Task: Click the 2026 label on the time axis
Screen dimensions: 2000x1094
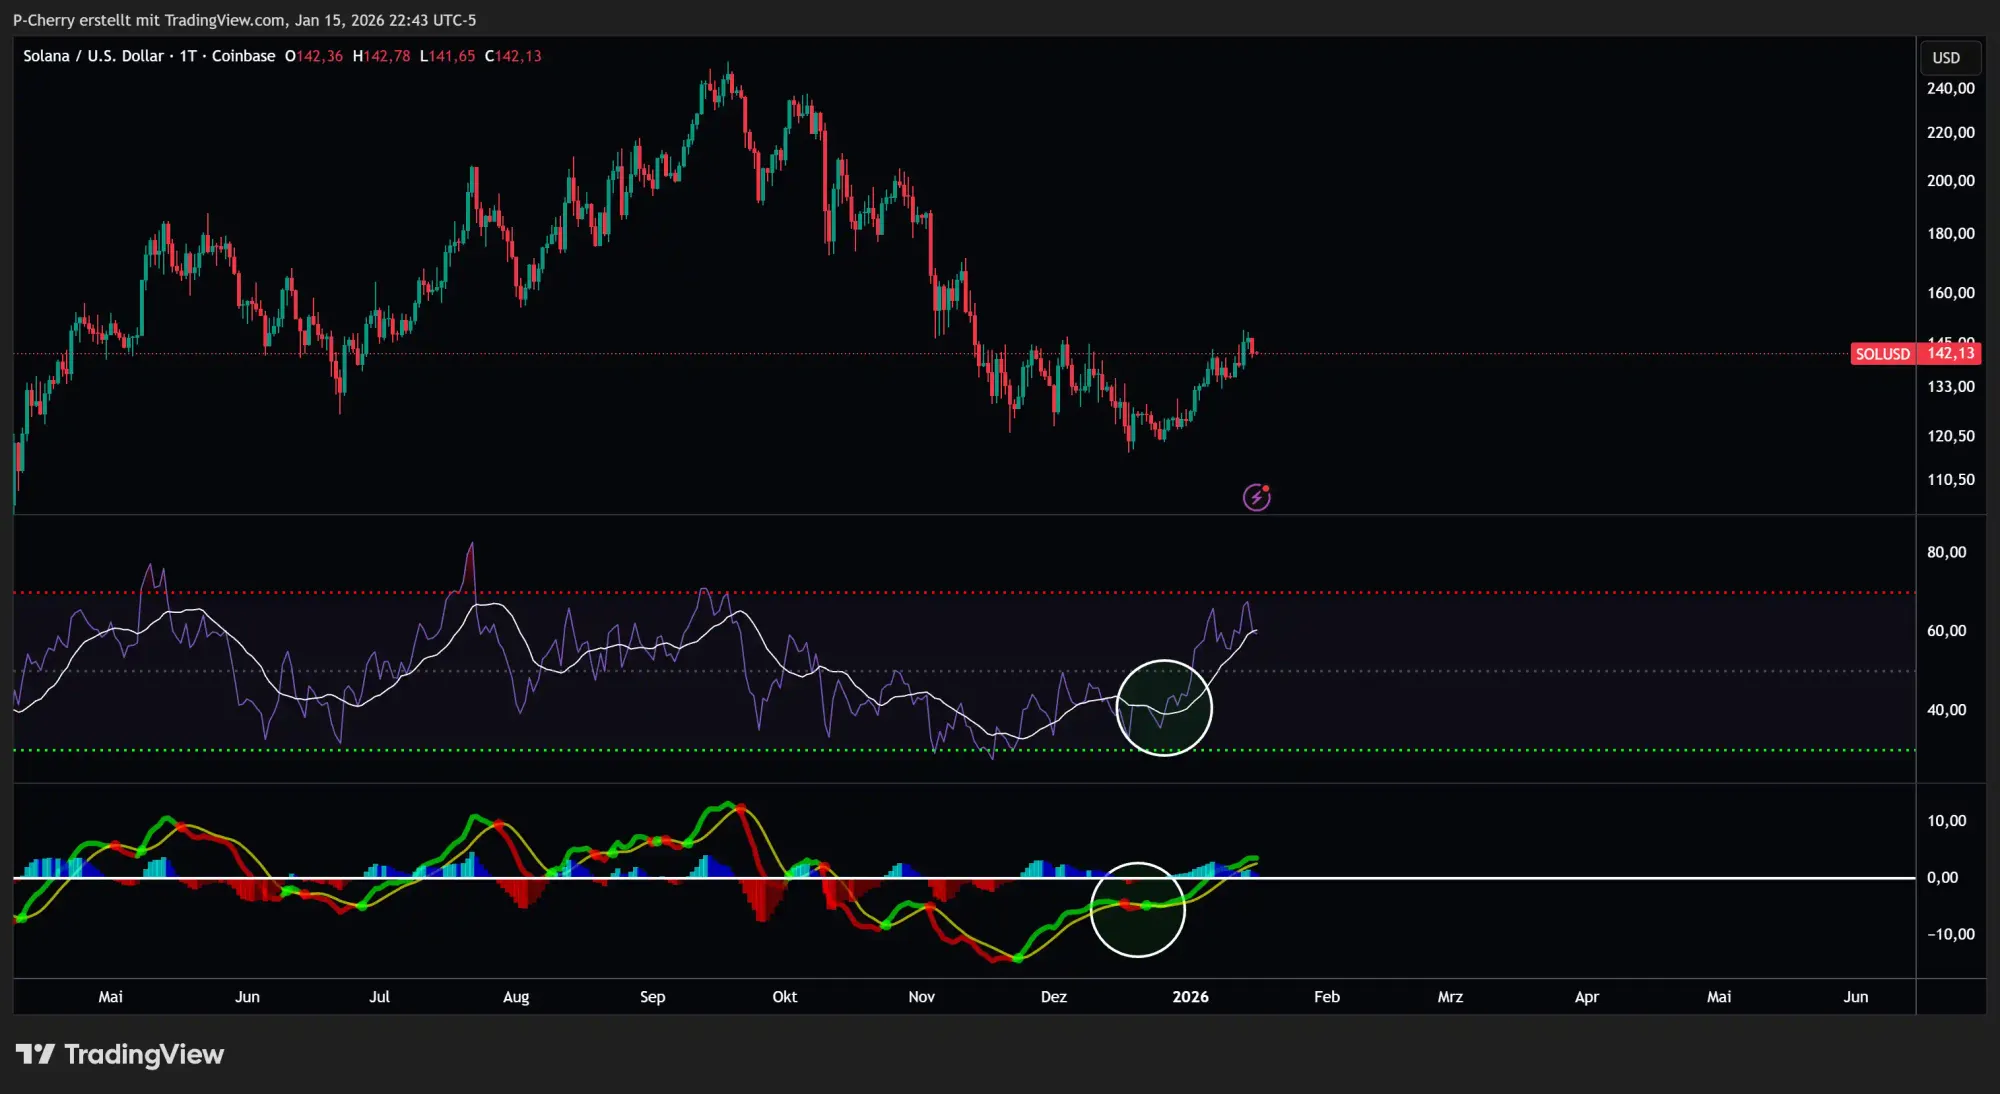Action: (1191, 996)
